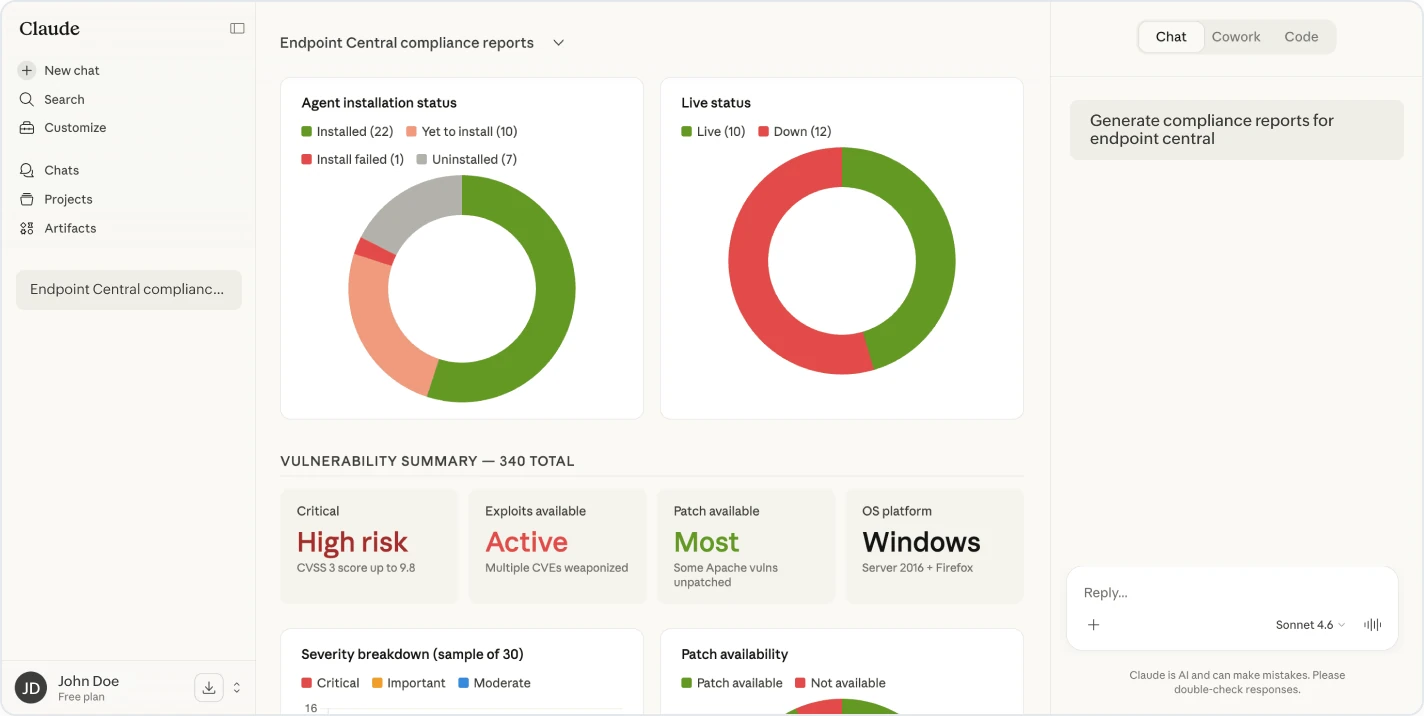Toggle the Critical severity legend entry
The image size is (1424, 716).
[x=330, y=683]
